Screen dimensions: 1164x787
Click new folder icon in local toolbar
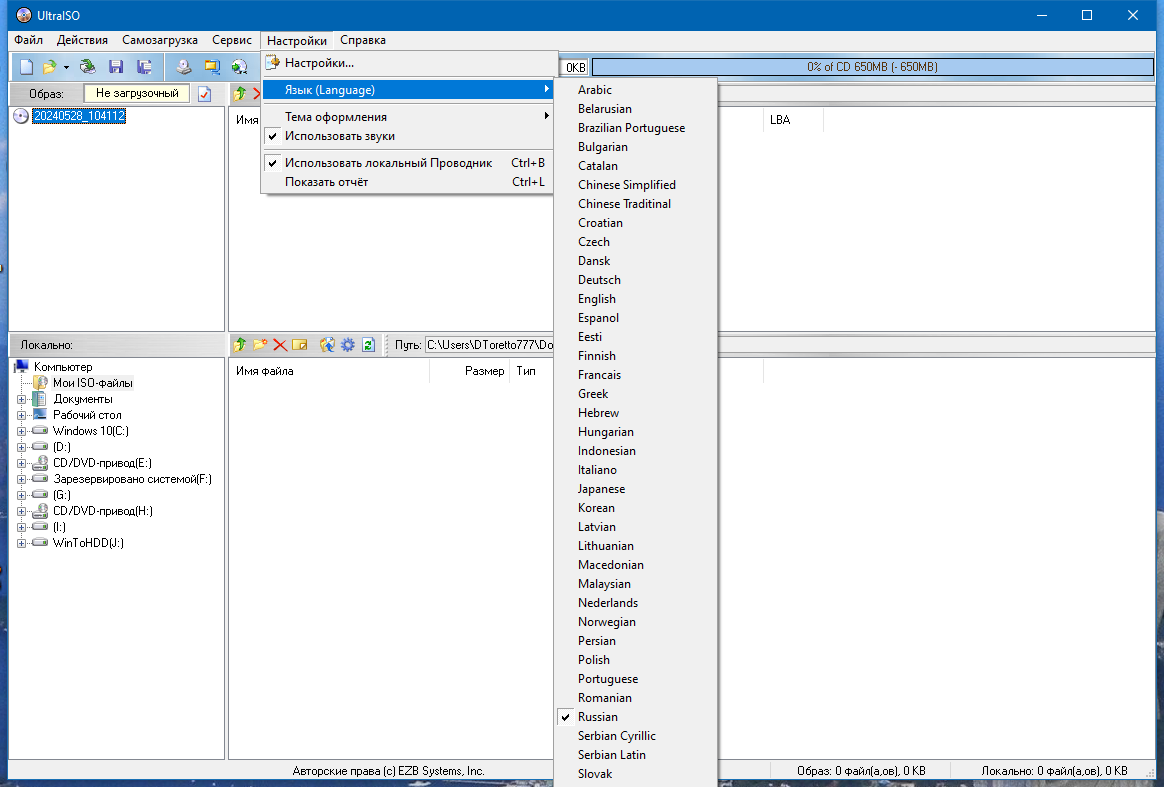pos(260,345)
